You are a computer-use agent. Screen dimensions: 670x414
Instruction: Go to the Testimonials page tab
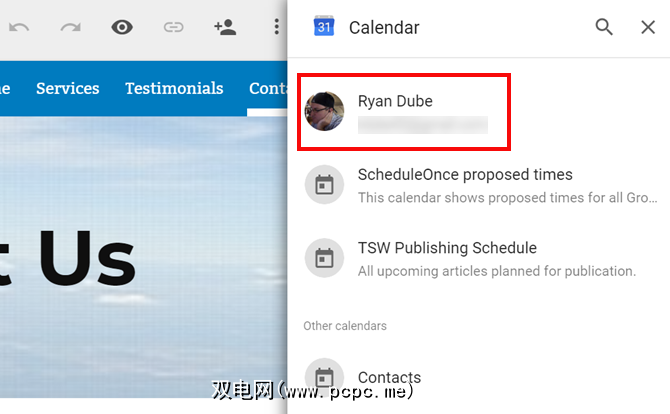(174, 88)
